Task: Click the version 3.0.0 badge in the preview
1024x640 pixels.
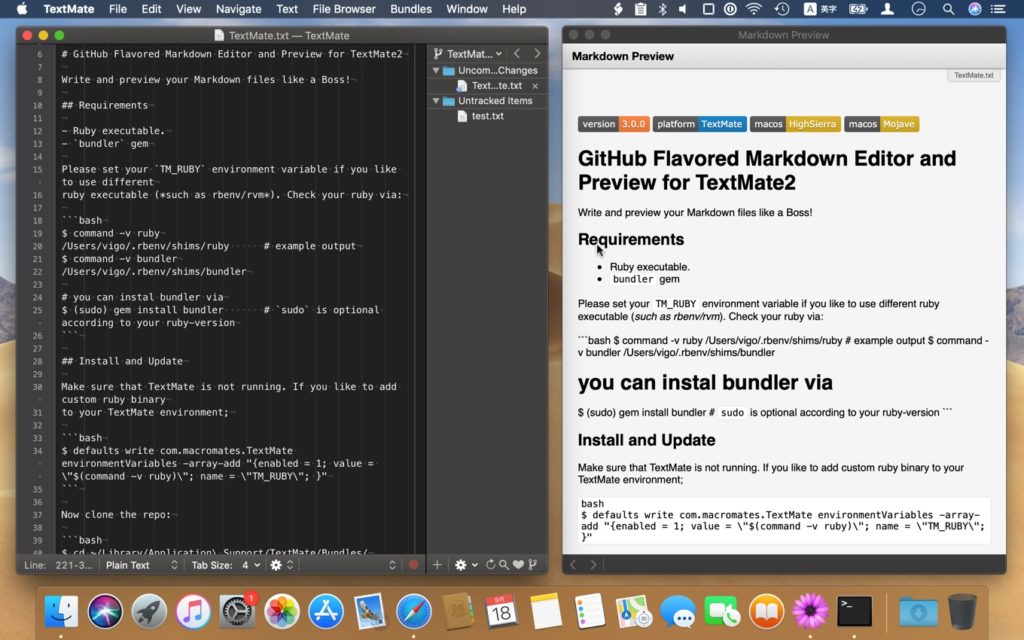Action: 613,124
